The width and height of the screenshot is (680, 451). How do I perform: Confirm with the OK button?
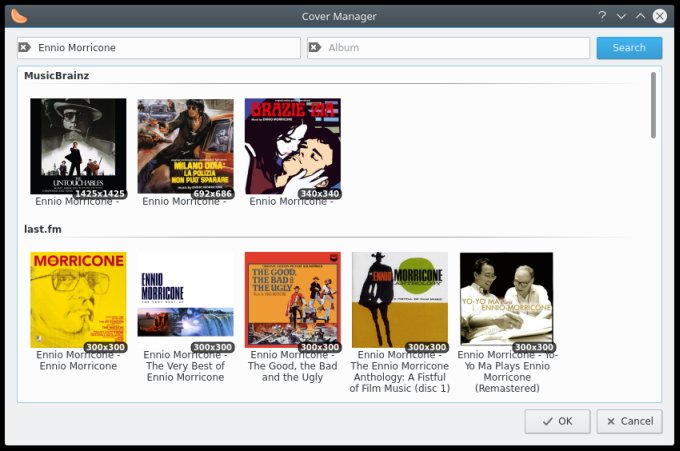[557, 421]
